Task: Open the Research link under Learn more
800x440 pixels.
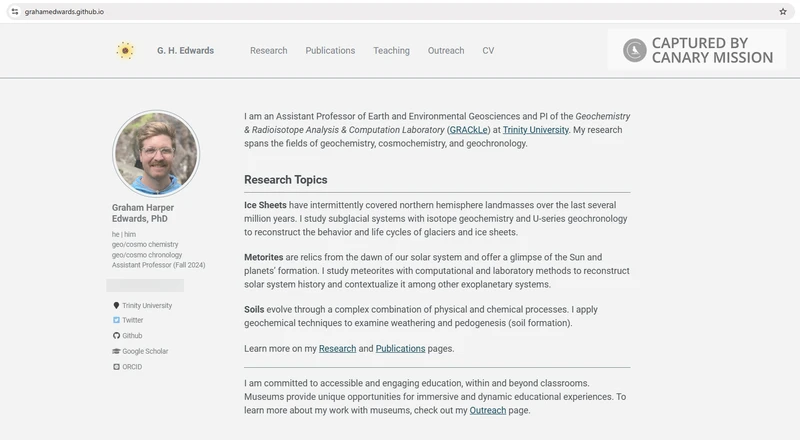Action: [337, 349]
